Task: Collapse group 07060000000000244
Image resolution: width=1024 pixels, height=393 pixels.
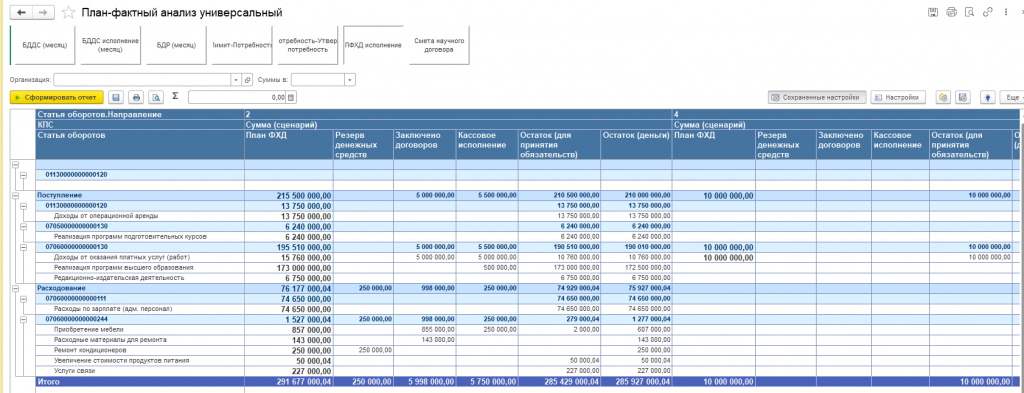Action: tap(24, 319)
